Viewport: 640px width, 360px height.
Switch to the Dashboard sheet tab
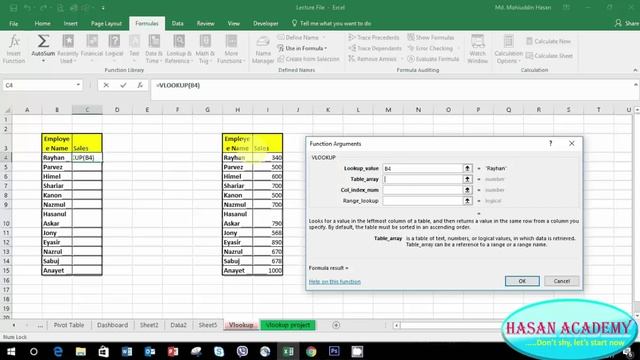pos(112,325)
